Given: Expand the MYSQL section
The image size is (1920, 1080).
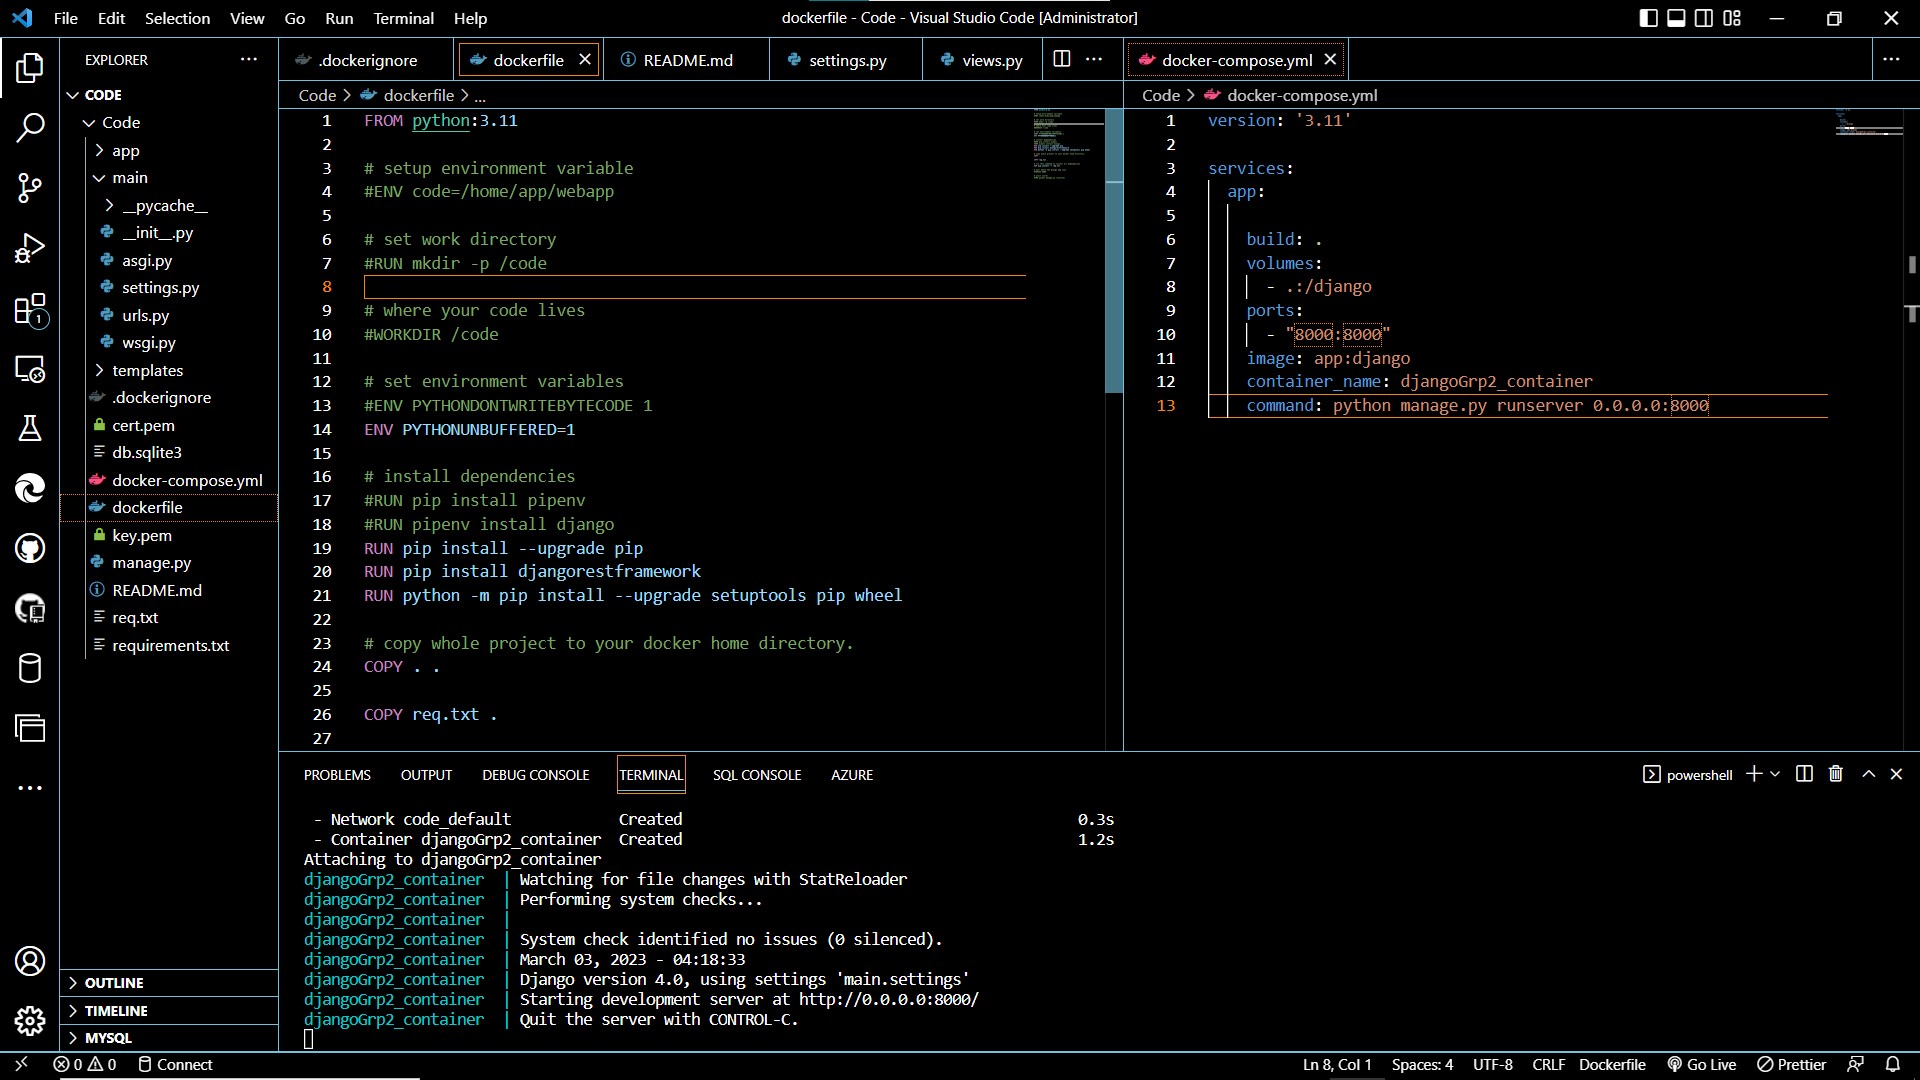Looking at the screenshot, I should click(169, 1038).
